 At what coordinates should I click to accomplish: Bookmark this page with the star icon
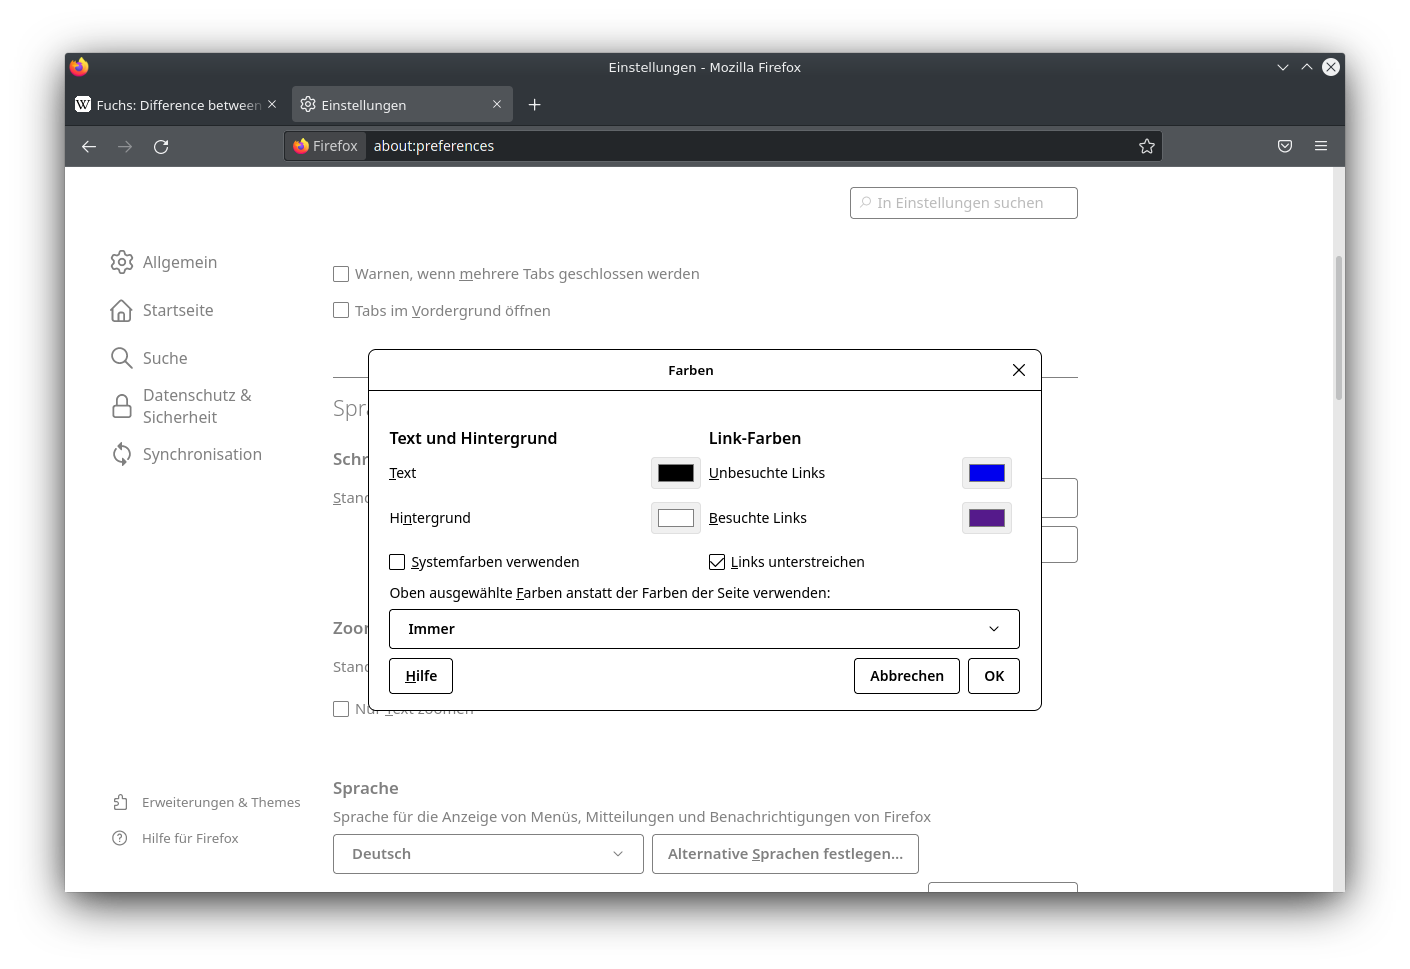coord(1146,147)
